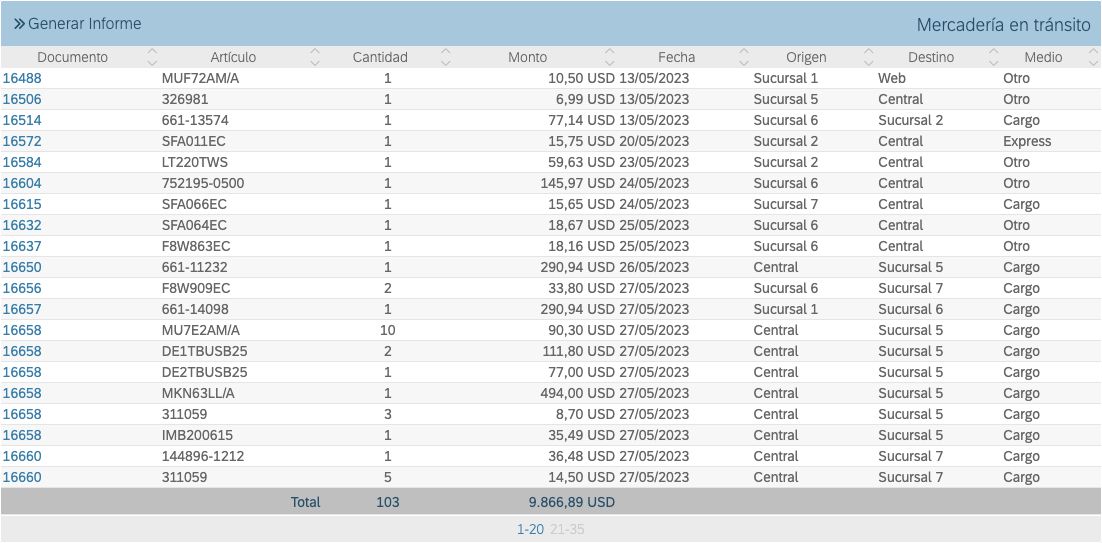Expand the Generar Informe double-chevron

coord(19,23)
